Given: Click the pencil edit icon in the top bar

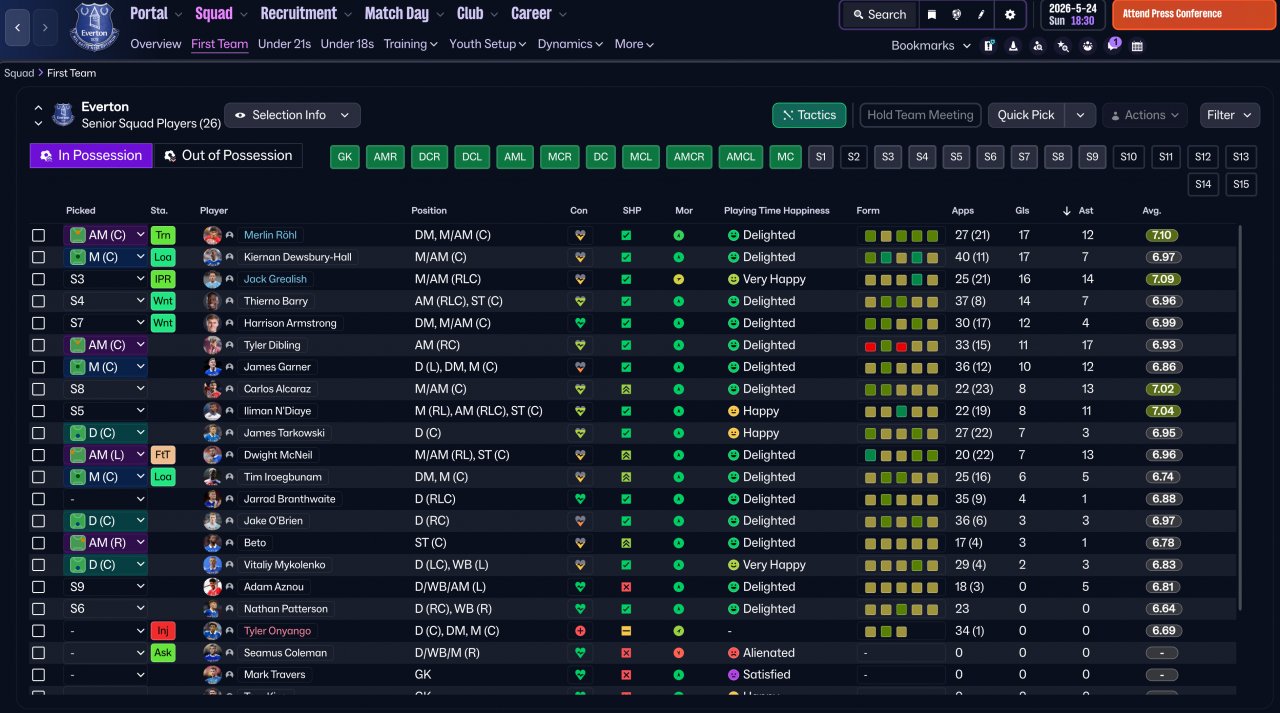Looking at the screenshot, I should (981, 15).
